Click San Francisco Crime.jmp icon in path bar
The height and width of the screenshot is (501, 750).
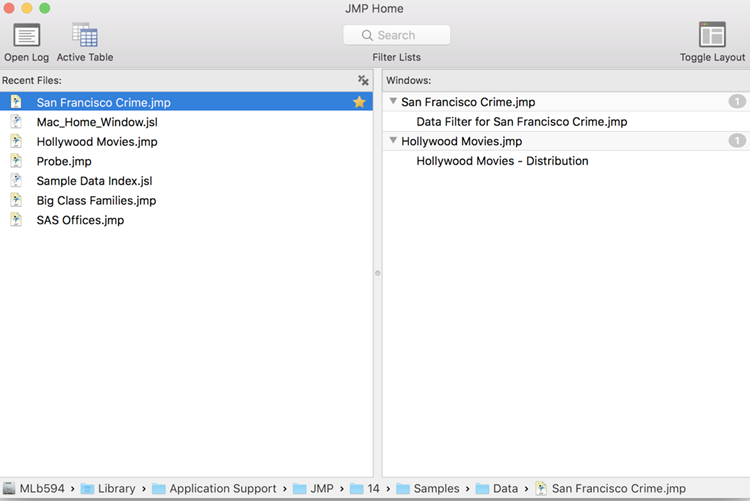point(541,489)
